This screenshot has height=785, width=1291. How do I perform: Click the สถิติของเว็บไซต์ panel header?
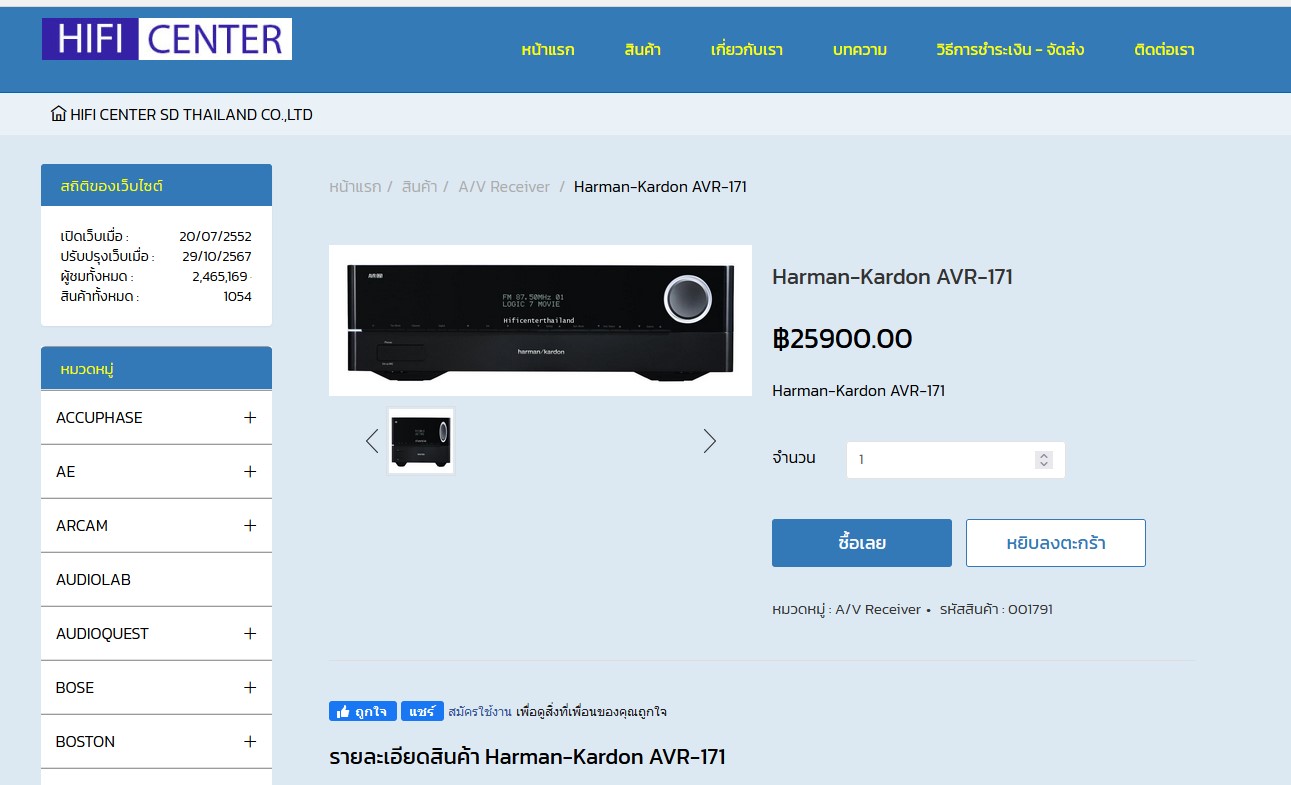(156, 185)
